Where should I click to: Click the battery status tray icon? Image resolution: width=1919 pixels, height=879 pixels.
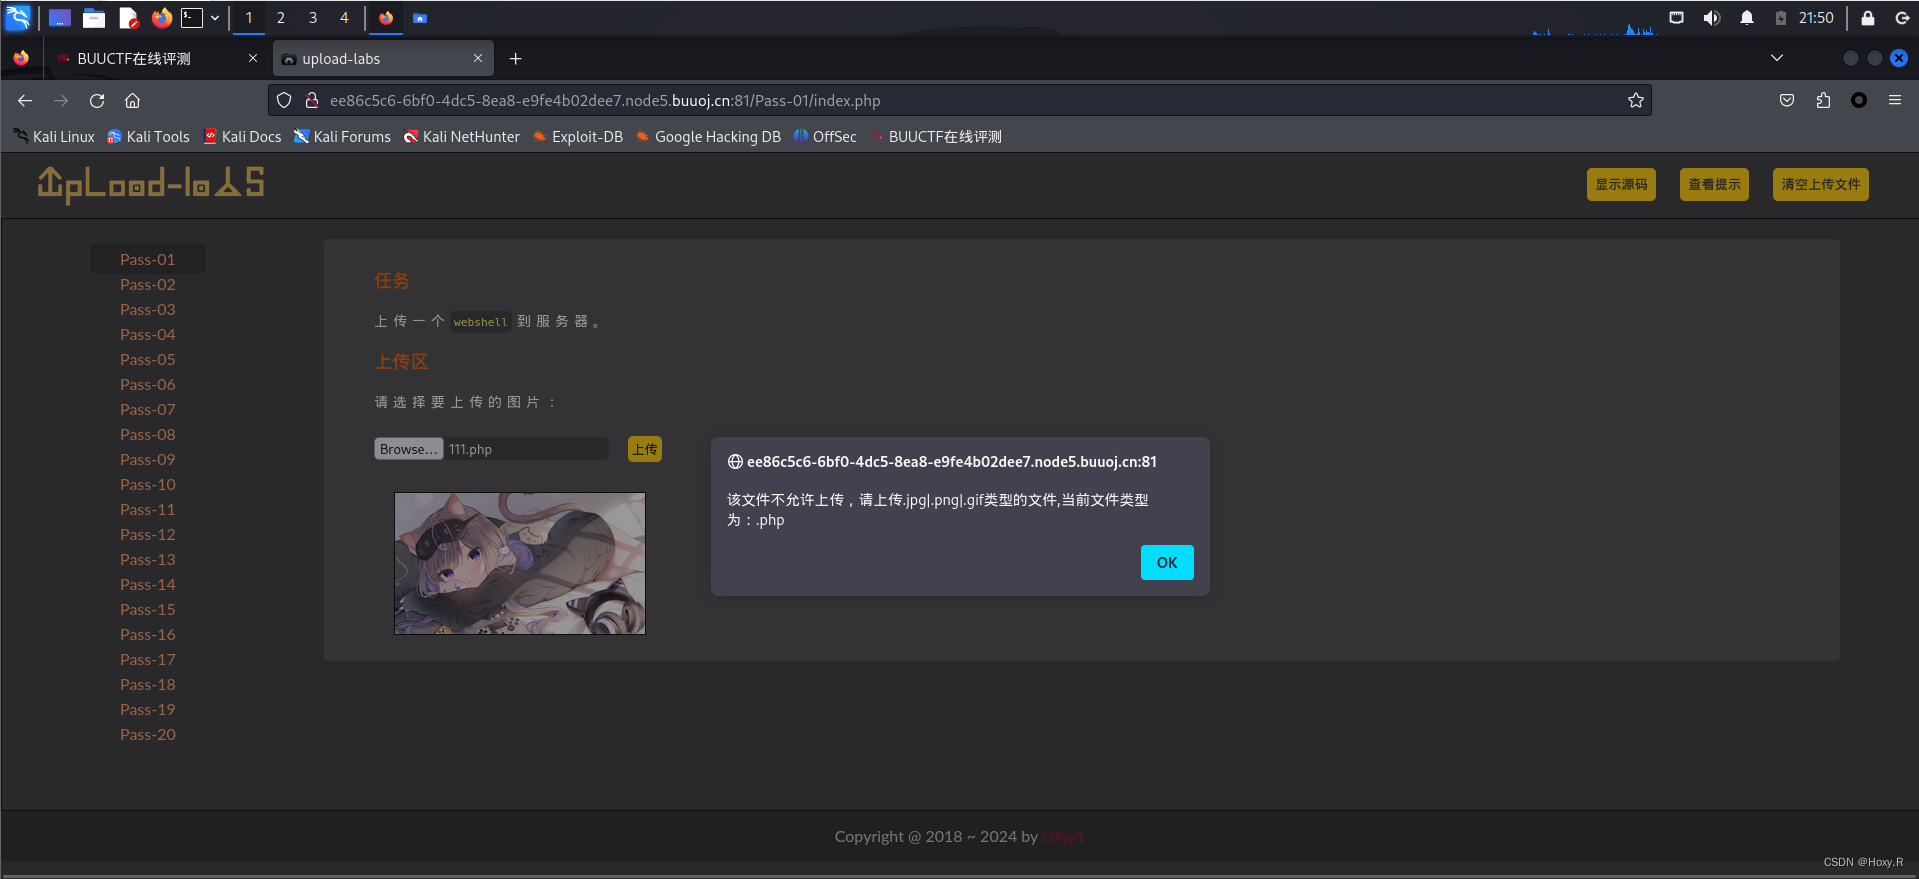1781,18
